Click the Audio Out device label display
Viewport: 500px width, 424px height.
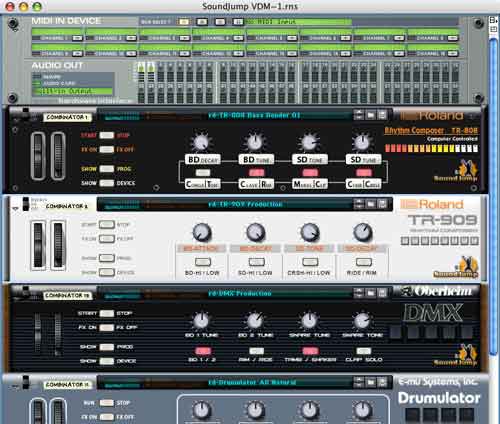(73, 91)
